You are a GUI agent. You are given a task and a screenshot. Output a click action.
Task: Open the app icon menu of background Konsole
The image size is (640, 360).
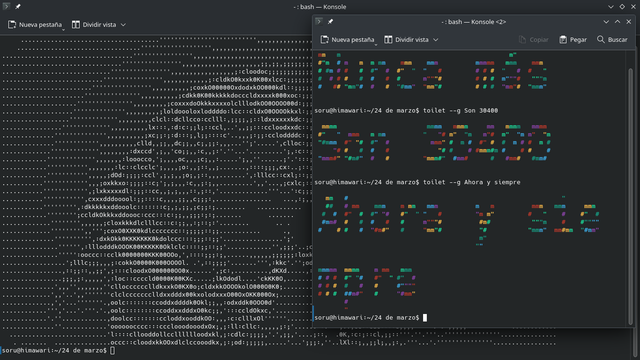tap(7, 7)
